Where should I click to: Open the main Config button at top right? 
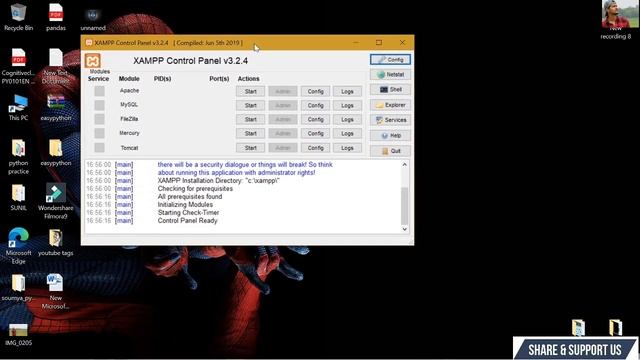point(391,60)
